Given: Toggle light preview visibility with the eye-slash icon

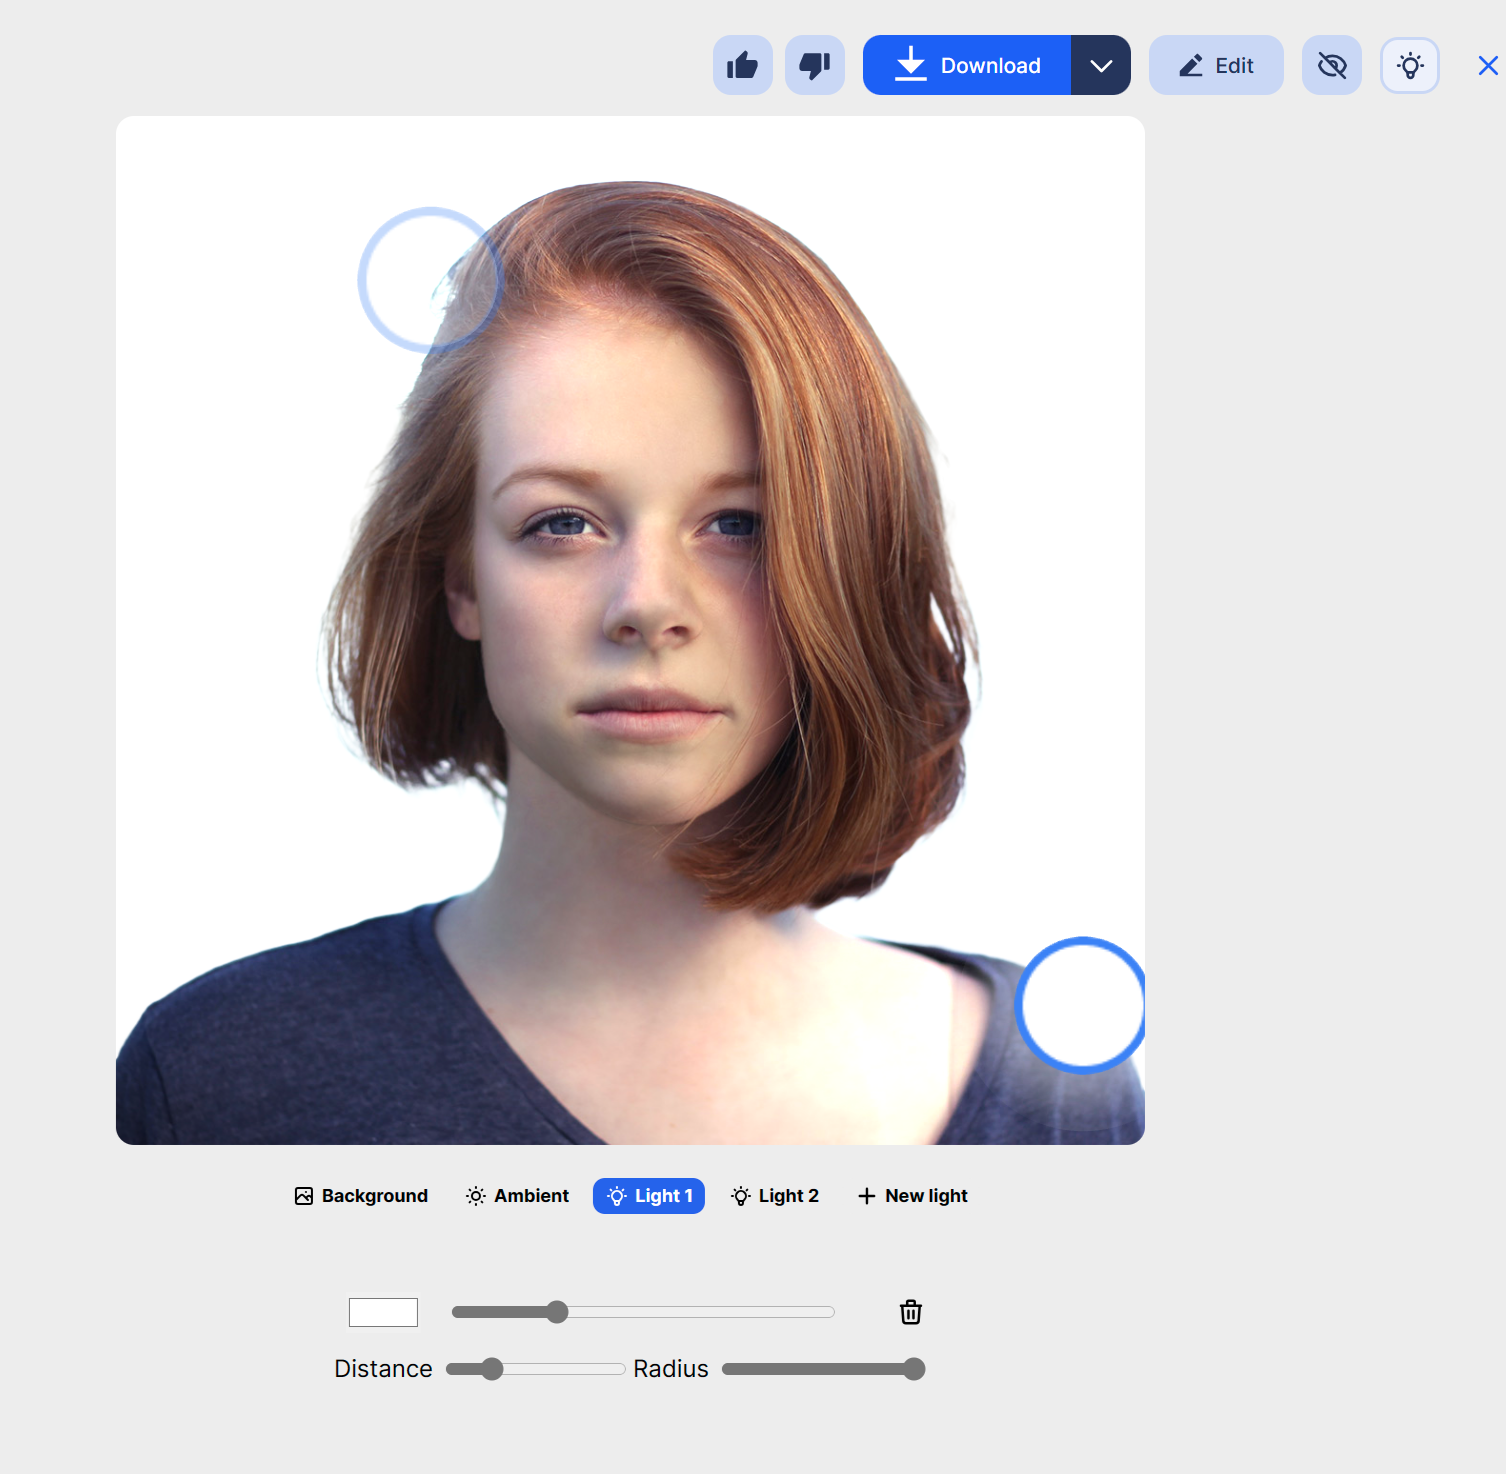Looking at the screenshot, I should (x=1331, y=64).
